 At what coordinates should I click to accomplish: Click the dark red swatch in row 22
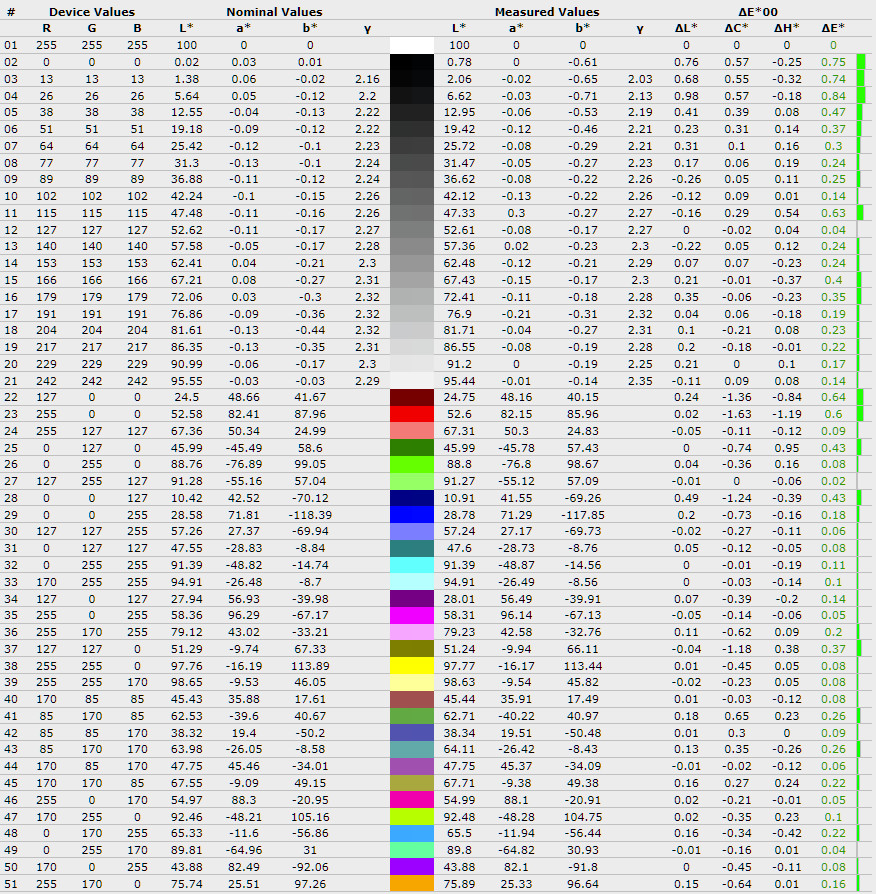pyautogui.click(x=412, y=397)
